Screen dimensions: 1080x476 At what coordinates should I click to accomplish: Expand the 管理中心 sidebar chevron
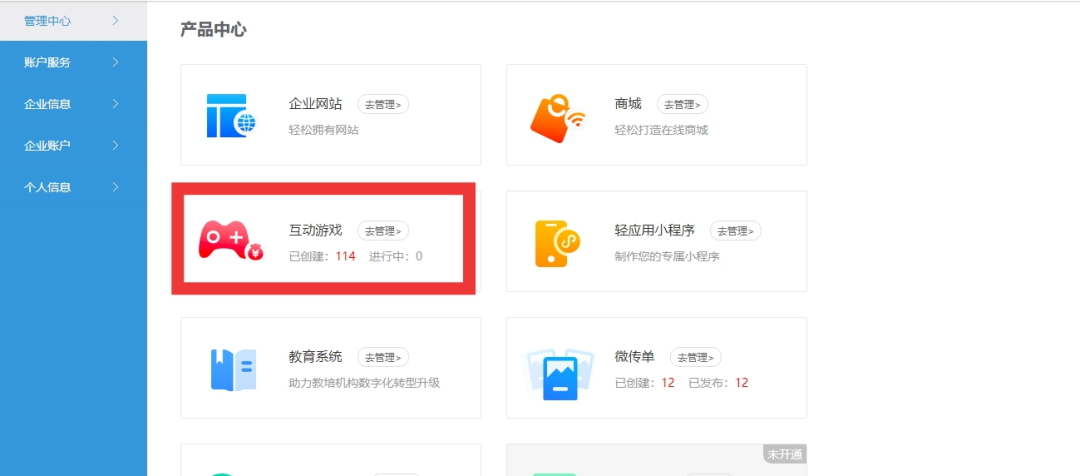tap(116, 20)
